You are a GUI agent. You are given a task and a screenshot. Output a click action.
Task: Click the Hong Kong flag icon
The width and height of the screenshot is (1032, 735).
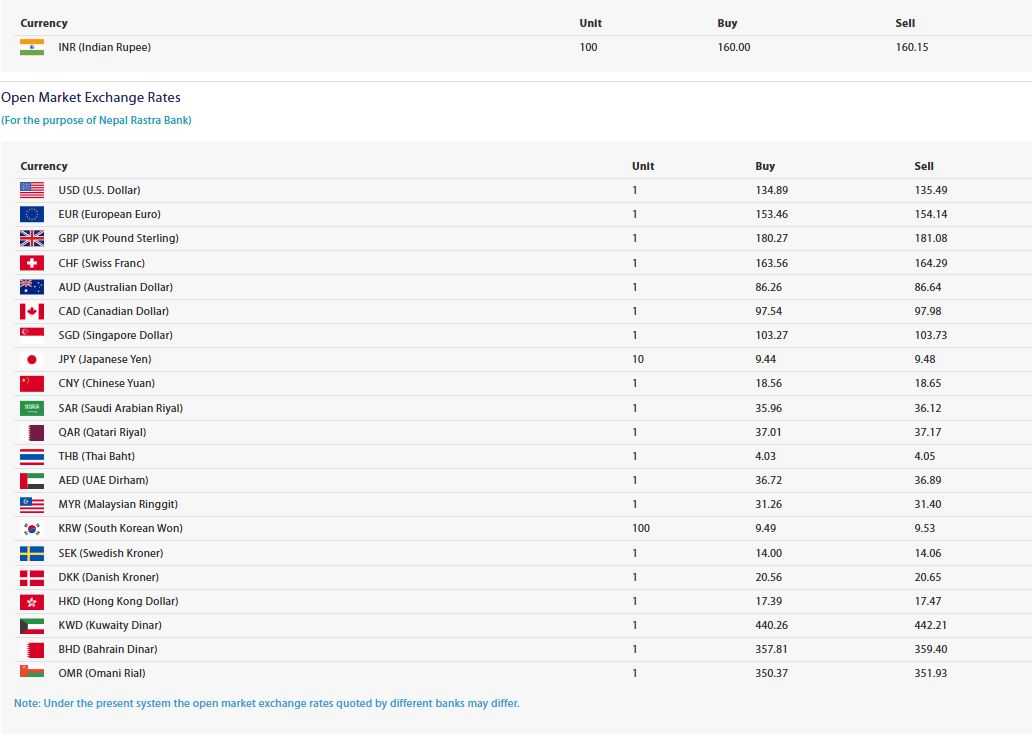(32, 601)
